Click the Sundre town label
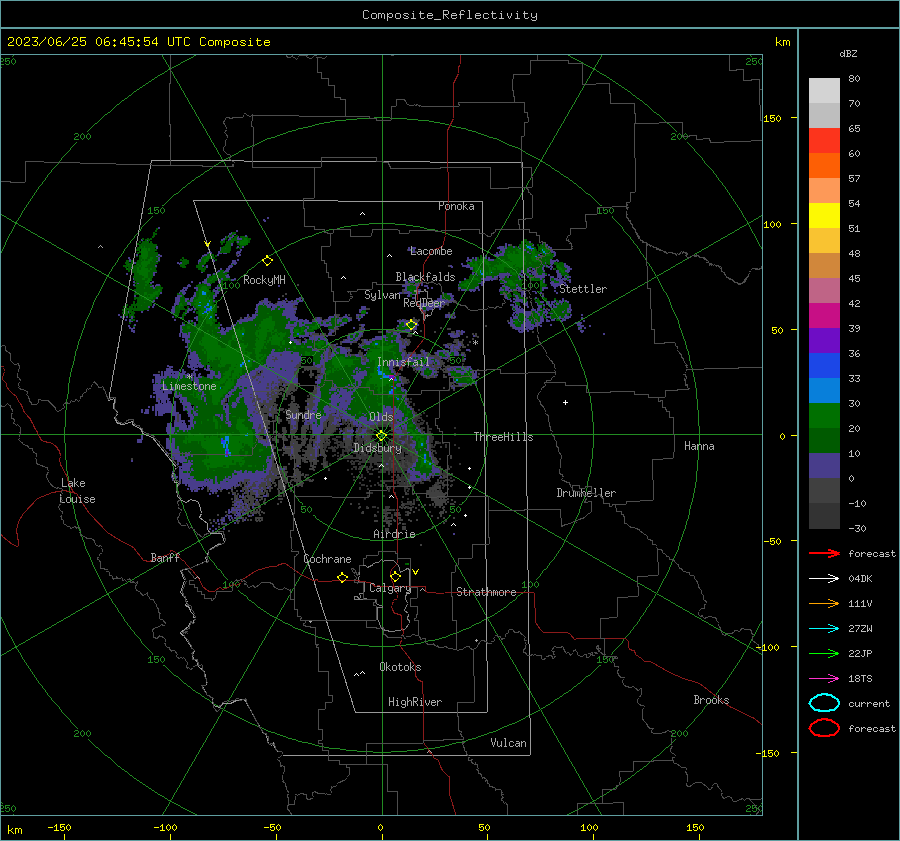This screenshot has height=841, width=900. 303,415
